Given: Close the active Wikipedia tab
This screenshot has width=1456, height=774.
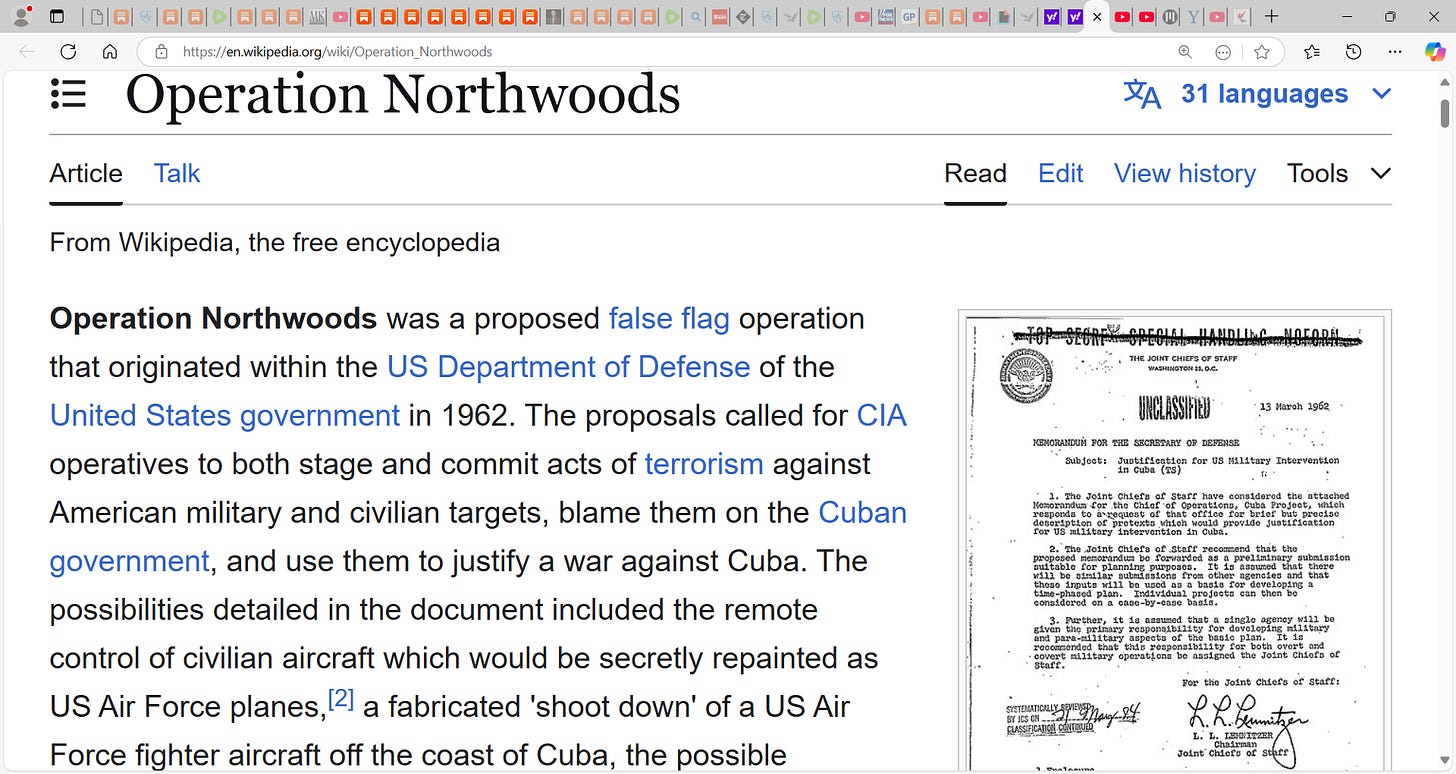Looking at the screenshot, I should [x=1097, y=17].
